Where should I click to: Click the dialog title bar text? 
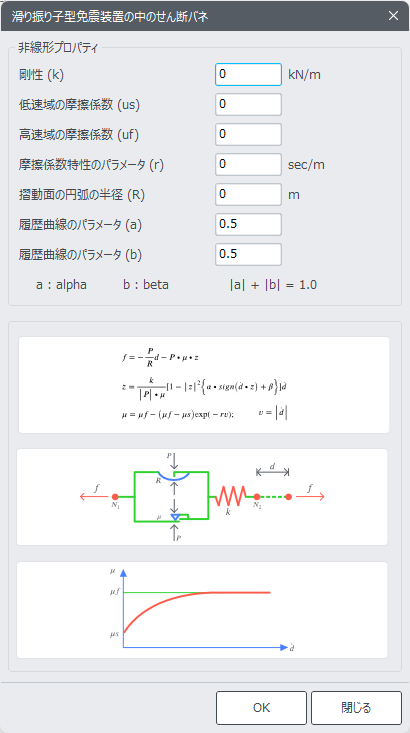[x=108, y=16]
